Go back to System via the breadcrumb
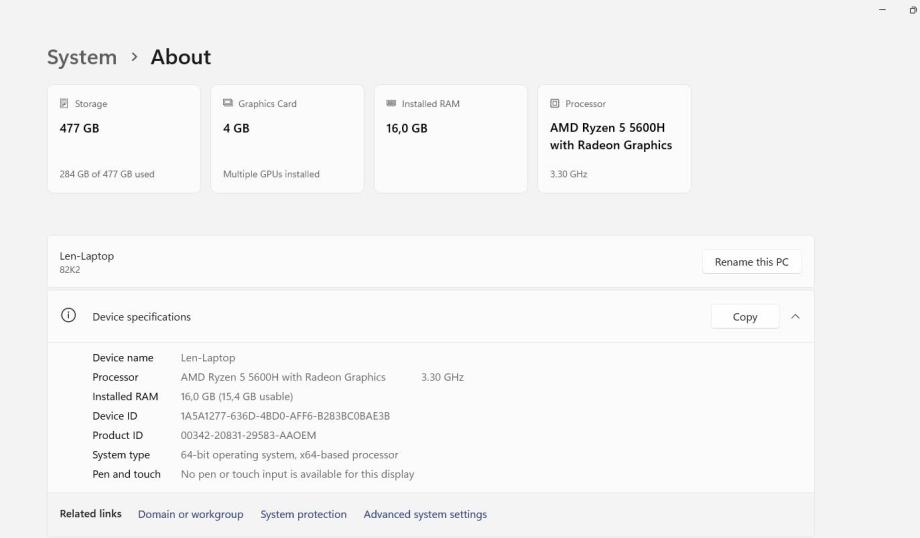This screenshot has width=920, height=538. [x=82, y=58]
